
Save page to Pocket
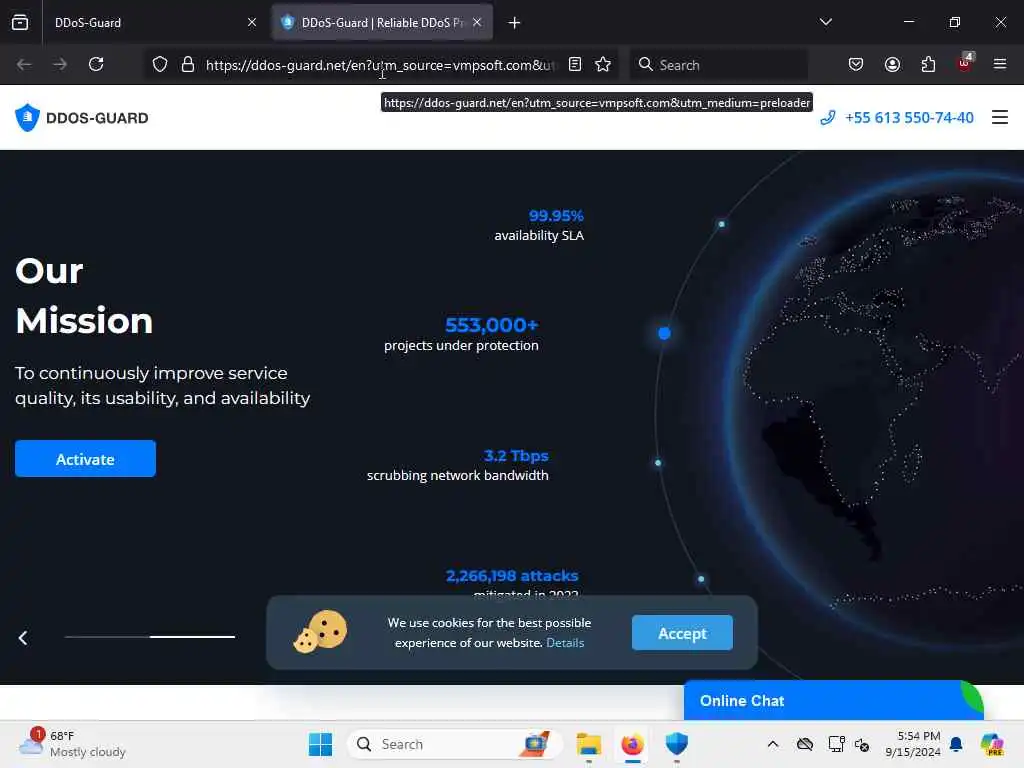856,65
